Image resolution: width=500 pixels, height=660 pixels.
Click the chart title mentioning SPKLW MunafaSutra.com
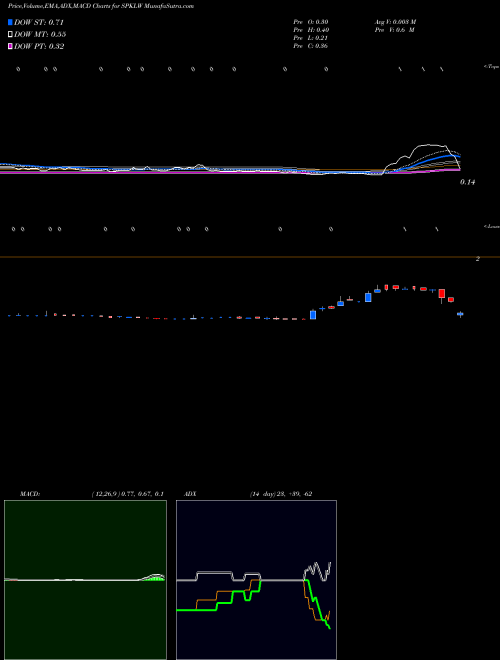[x=101, y=7]
